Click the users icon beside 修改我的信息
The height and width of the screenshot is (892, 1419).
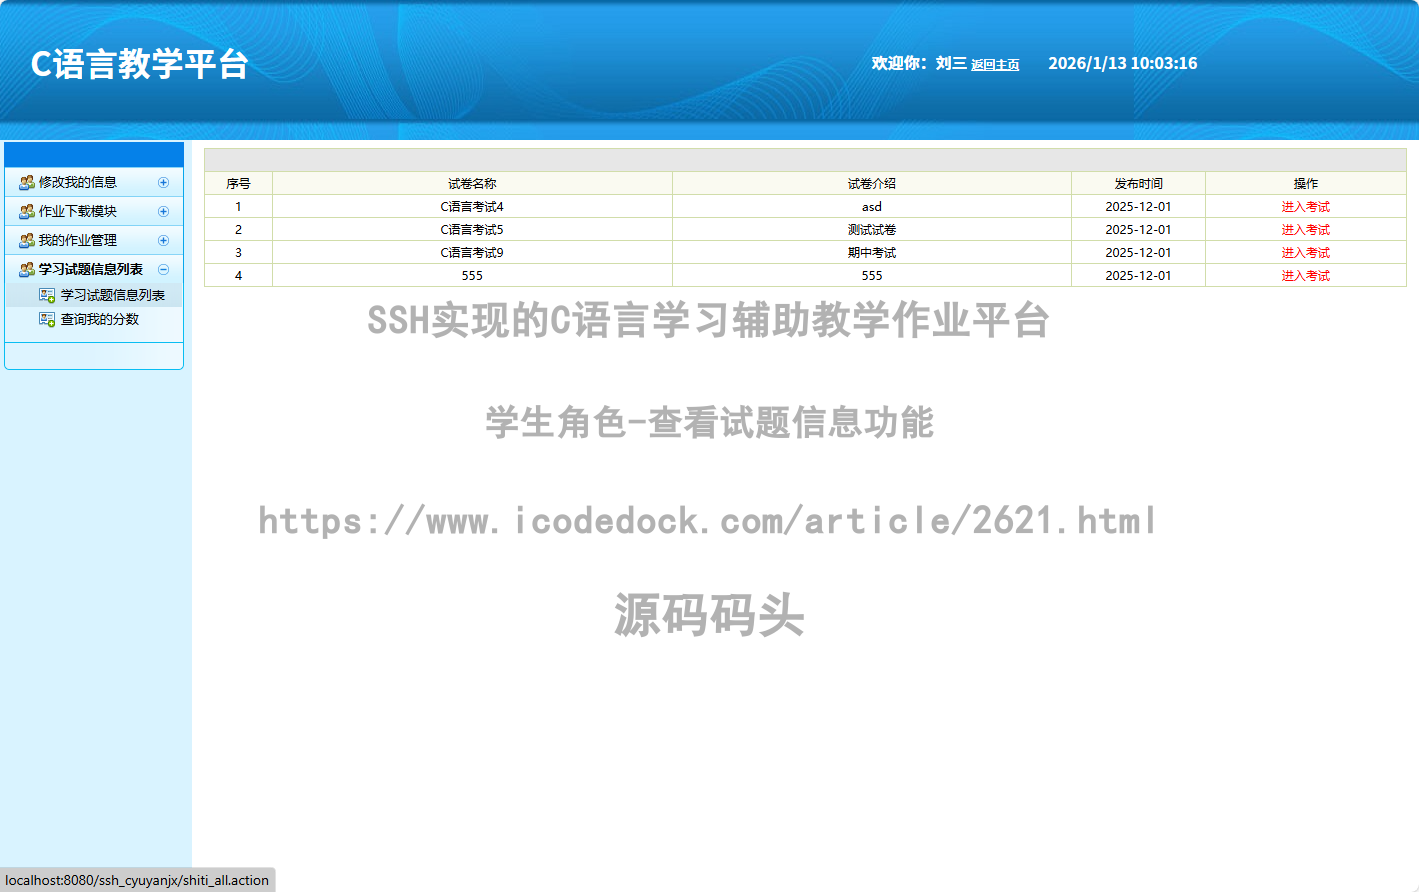pyautogui.click(x=27, y=183)
